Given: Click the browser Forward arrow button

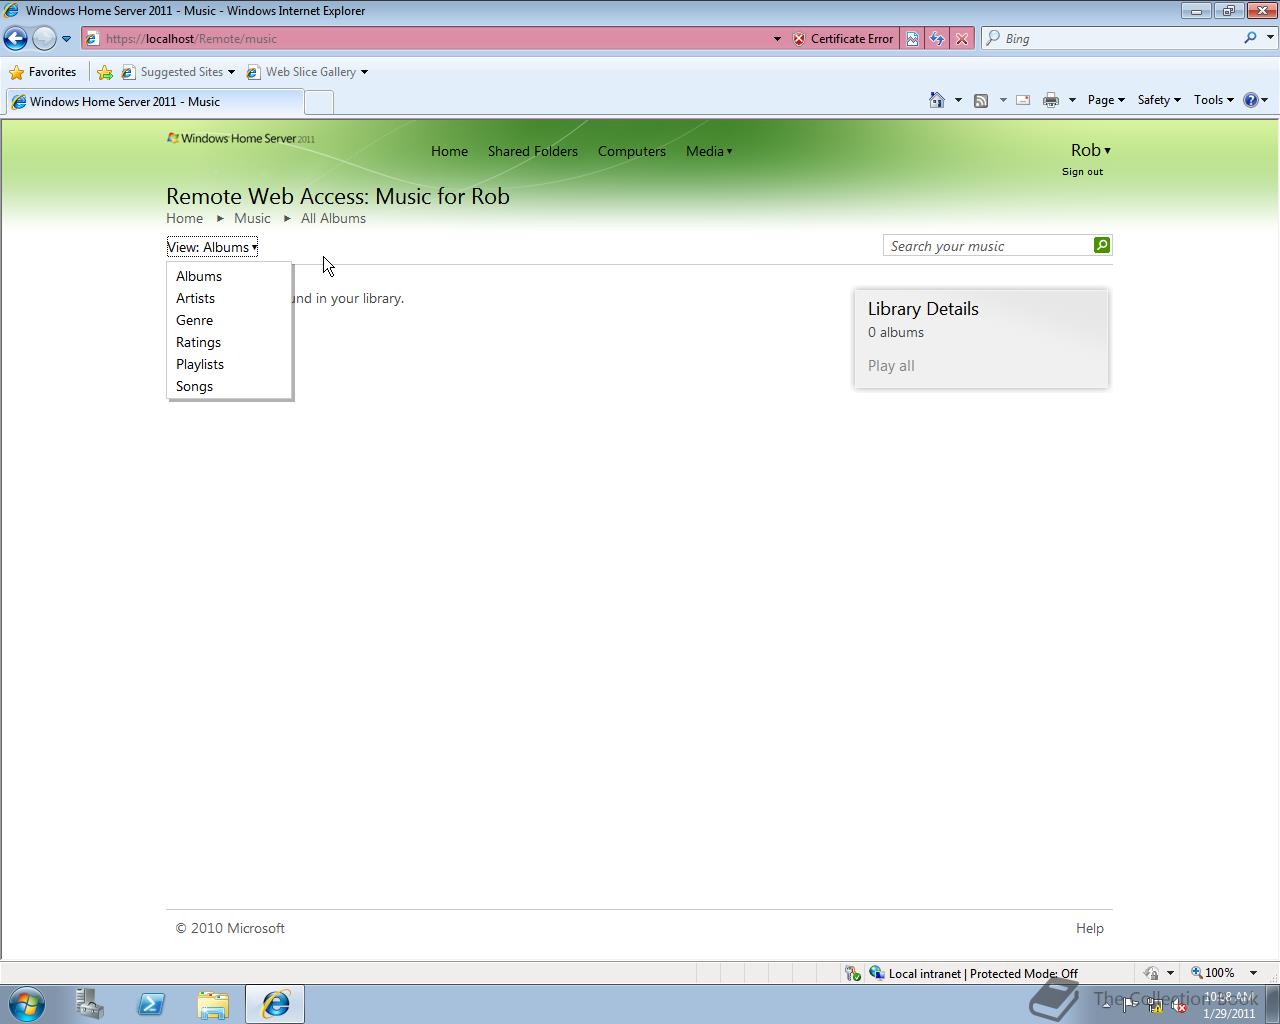Looking at the screenshot, I should tap(44, 39).
